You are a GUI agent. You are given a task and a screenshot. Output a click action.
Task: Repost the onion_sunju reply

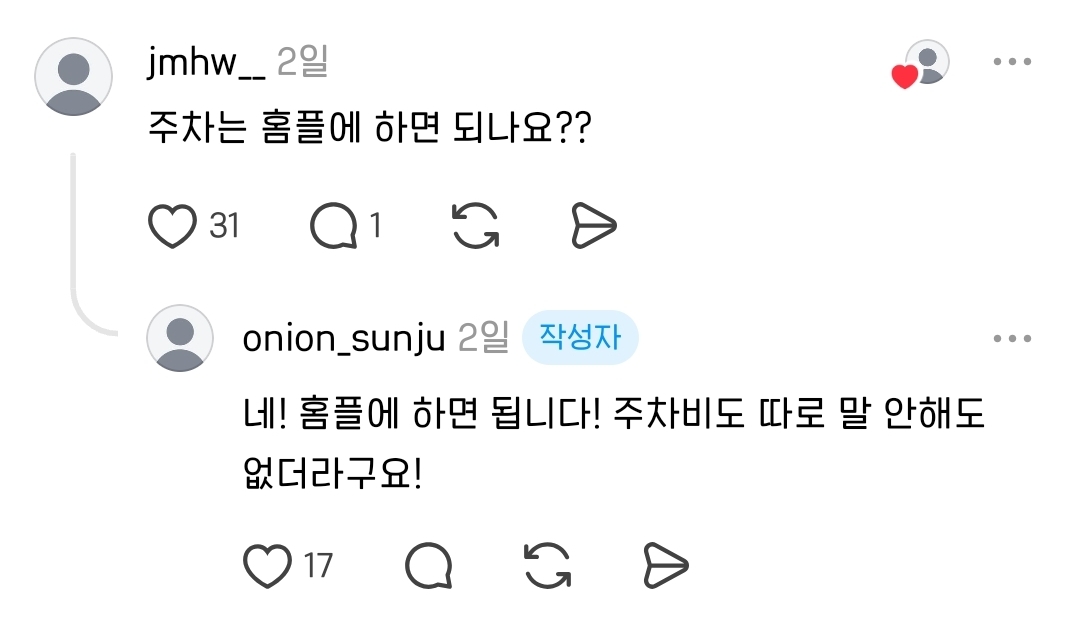point(548,566)
